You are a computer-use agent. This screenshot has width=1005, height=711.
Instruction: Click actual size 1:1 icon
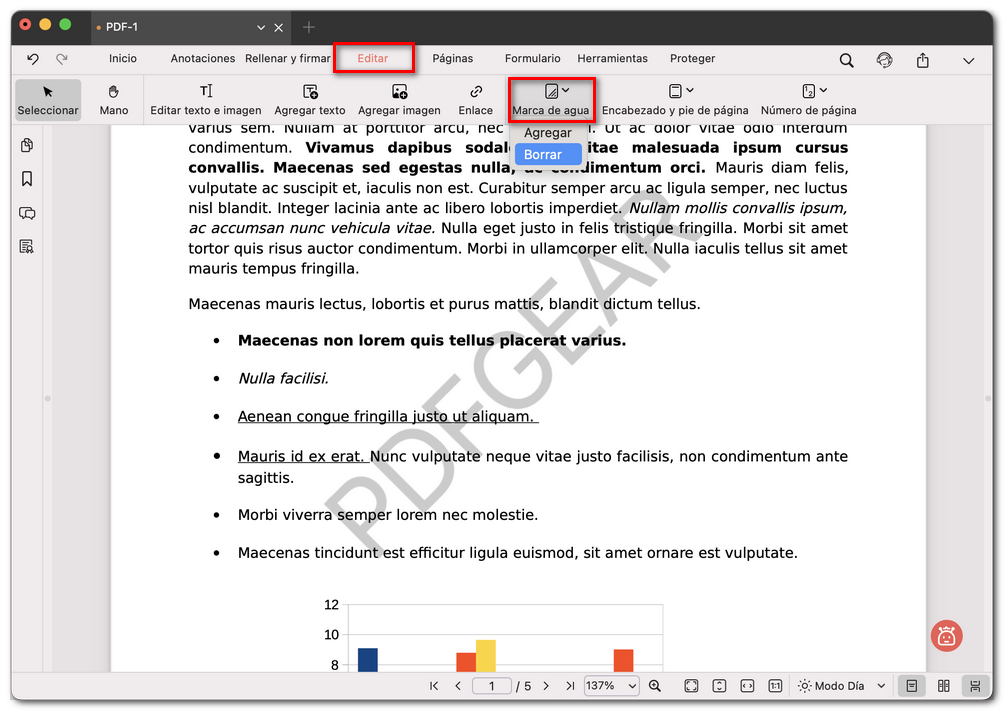coord(775,686)
